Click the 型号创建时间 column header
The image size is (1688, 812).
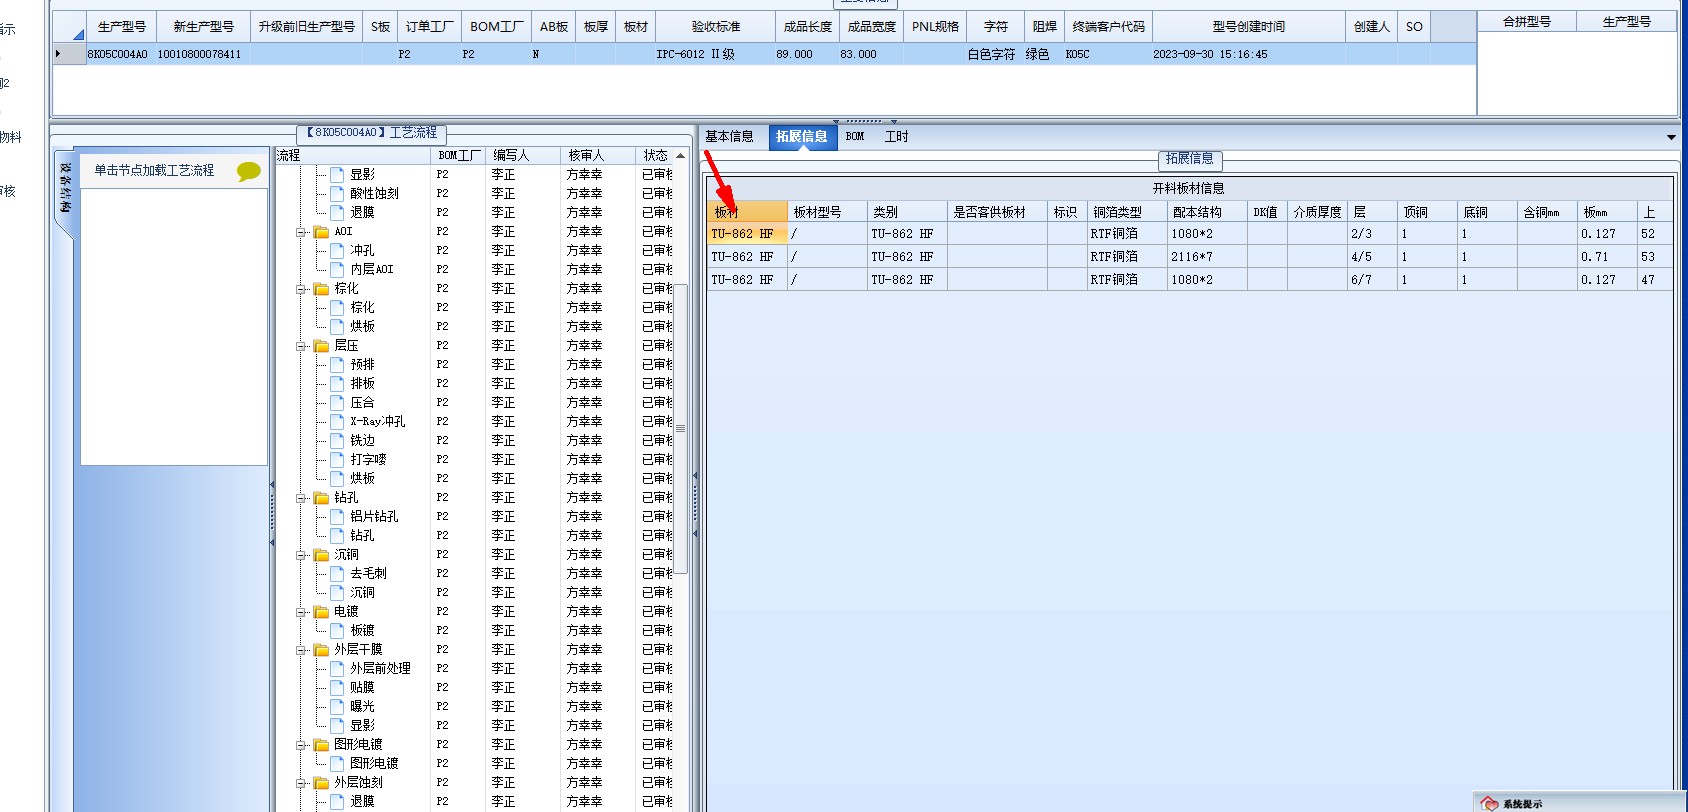pos(1249,27)
